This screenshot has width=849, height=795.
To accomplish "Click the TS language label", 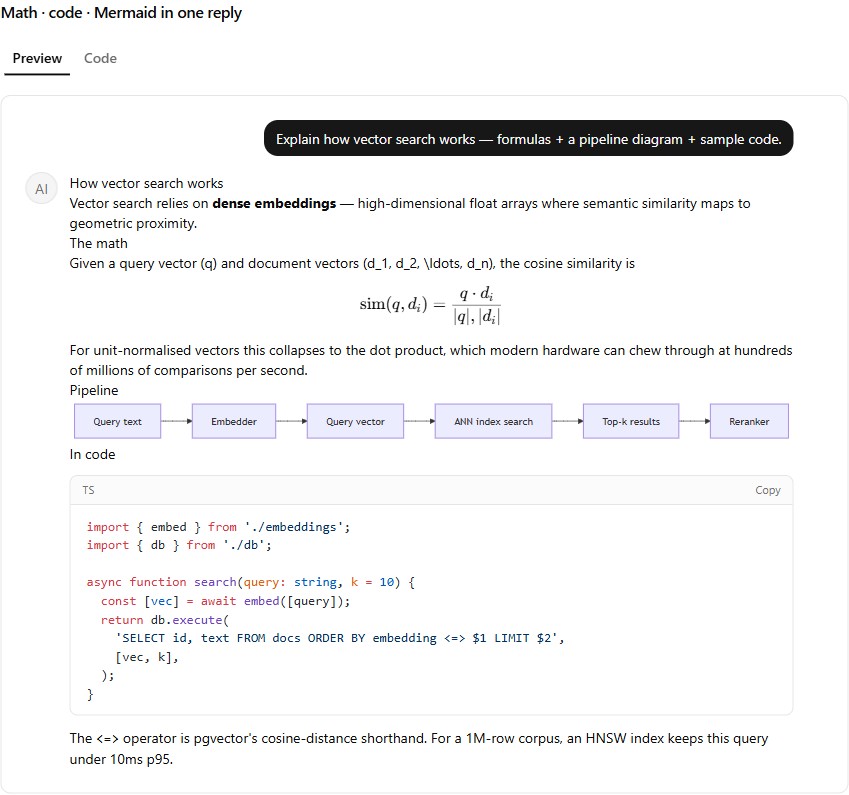I will point(88,490).
